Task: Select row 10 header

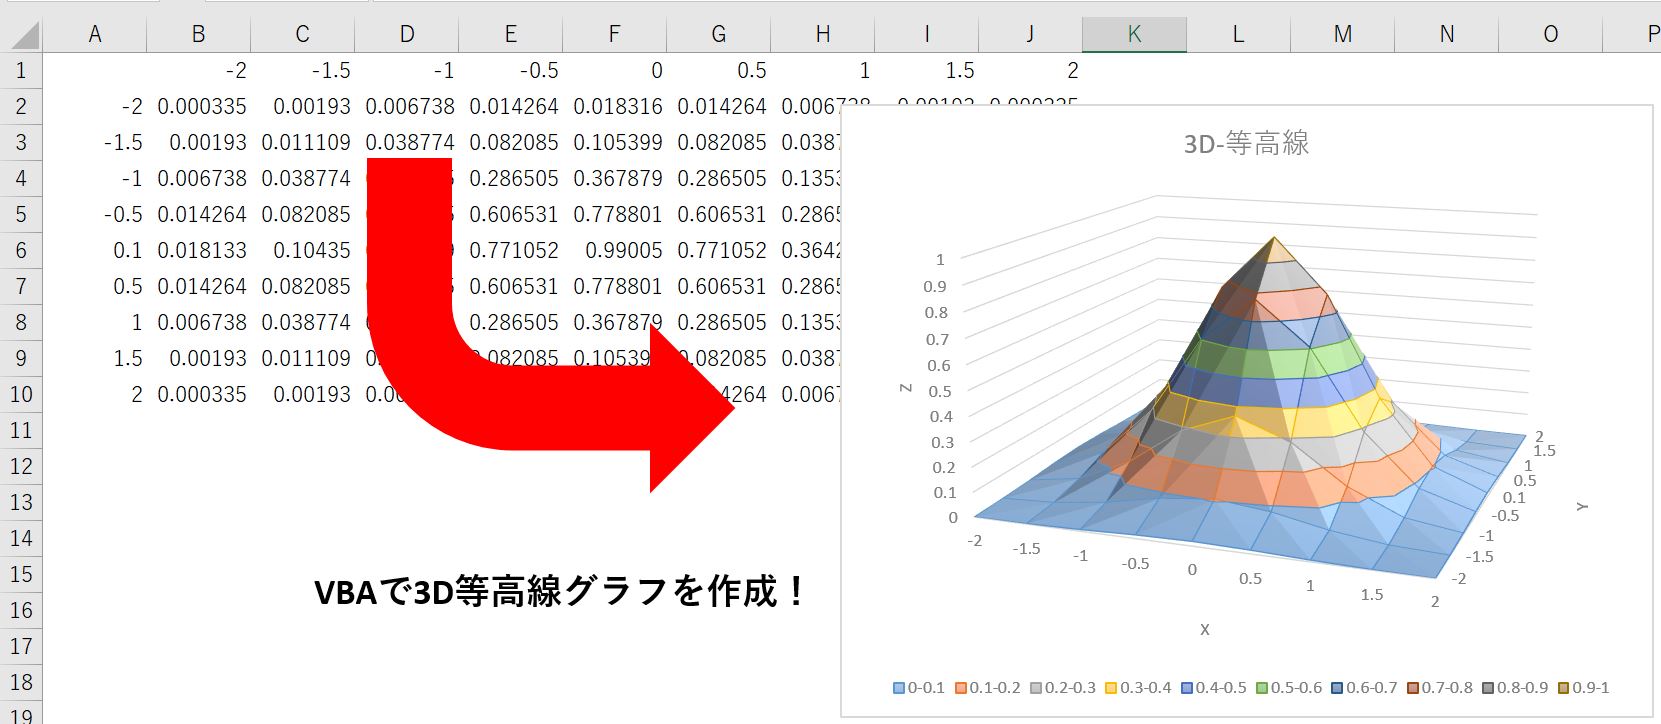Action: point(21,395)
